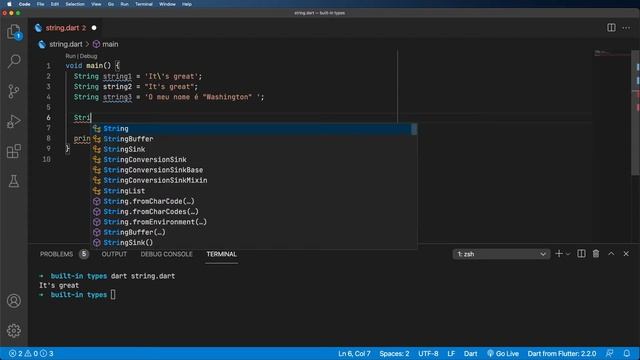The image size is (640, 360).
Task: Click the feedback icon in status bar
Action: tap(609, 353)
